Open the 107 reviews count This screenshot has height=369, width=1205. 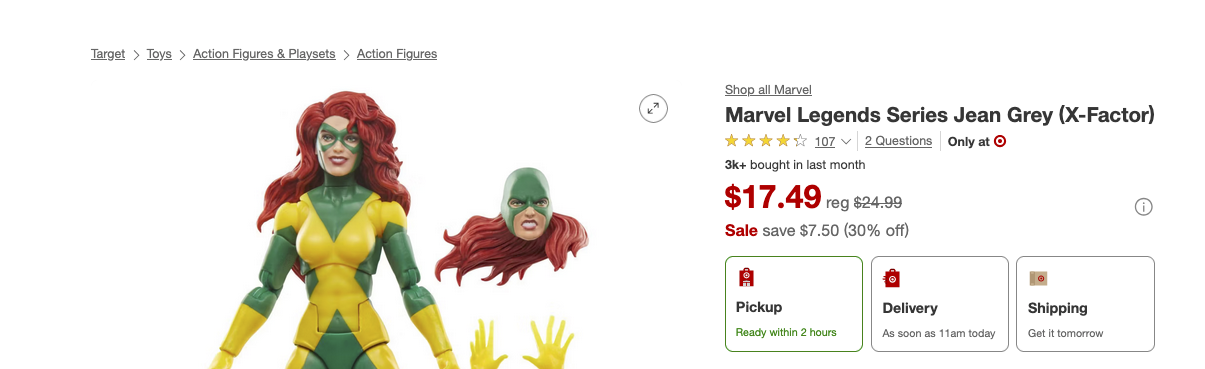click(x=825, y=142)
